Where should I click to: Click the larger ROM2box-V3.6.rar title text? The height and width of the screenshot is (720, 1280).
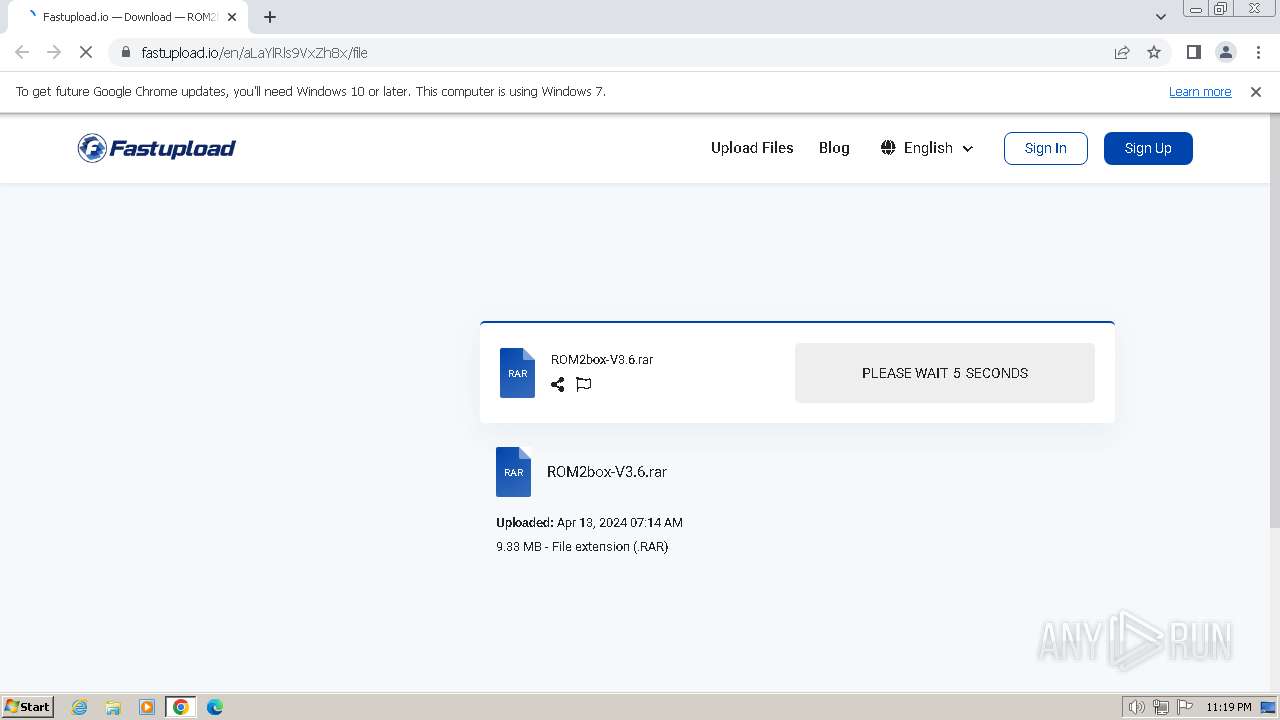607,472
